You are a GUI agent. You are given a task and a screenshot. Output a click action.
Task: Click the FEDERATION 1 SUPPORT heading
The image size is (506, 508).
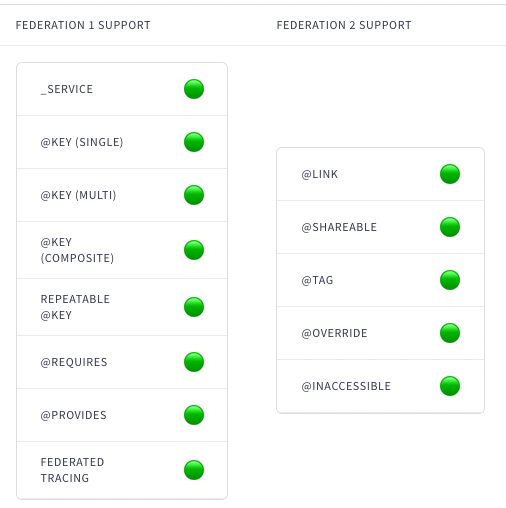point(83,25)
